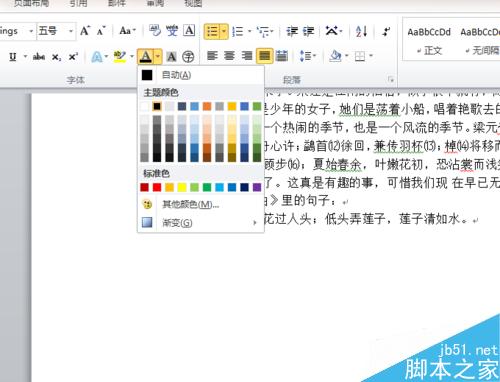Pick the purple standard color
The height and width of the screenshot is (382, 500).
coord(257,187)
